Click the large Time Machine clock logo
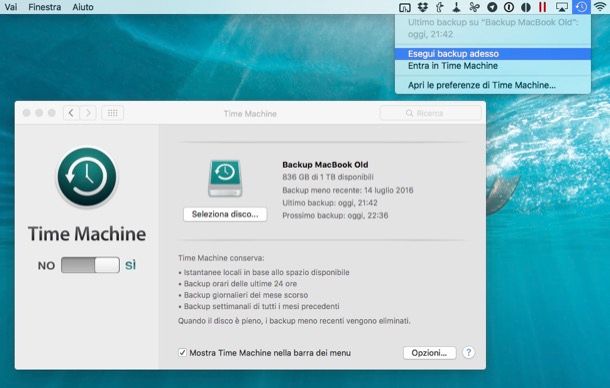Screen dimensions: 610x388 coord(87,176)
